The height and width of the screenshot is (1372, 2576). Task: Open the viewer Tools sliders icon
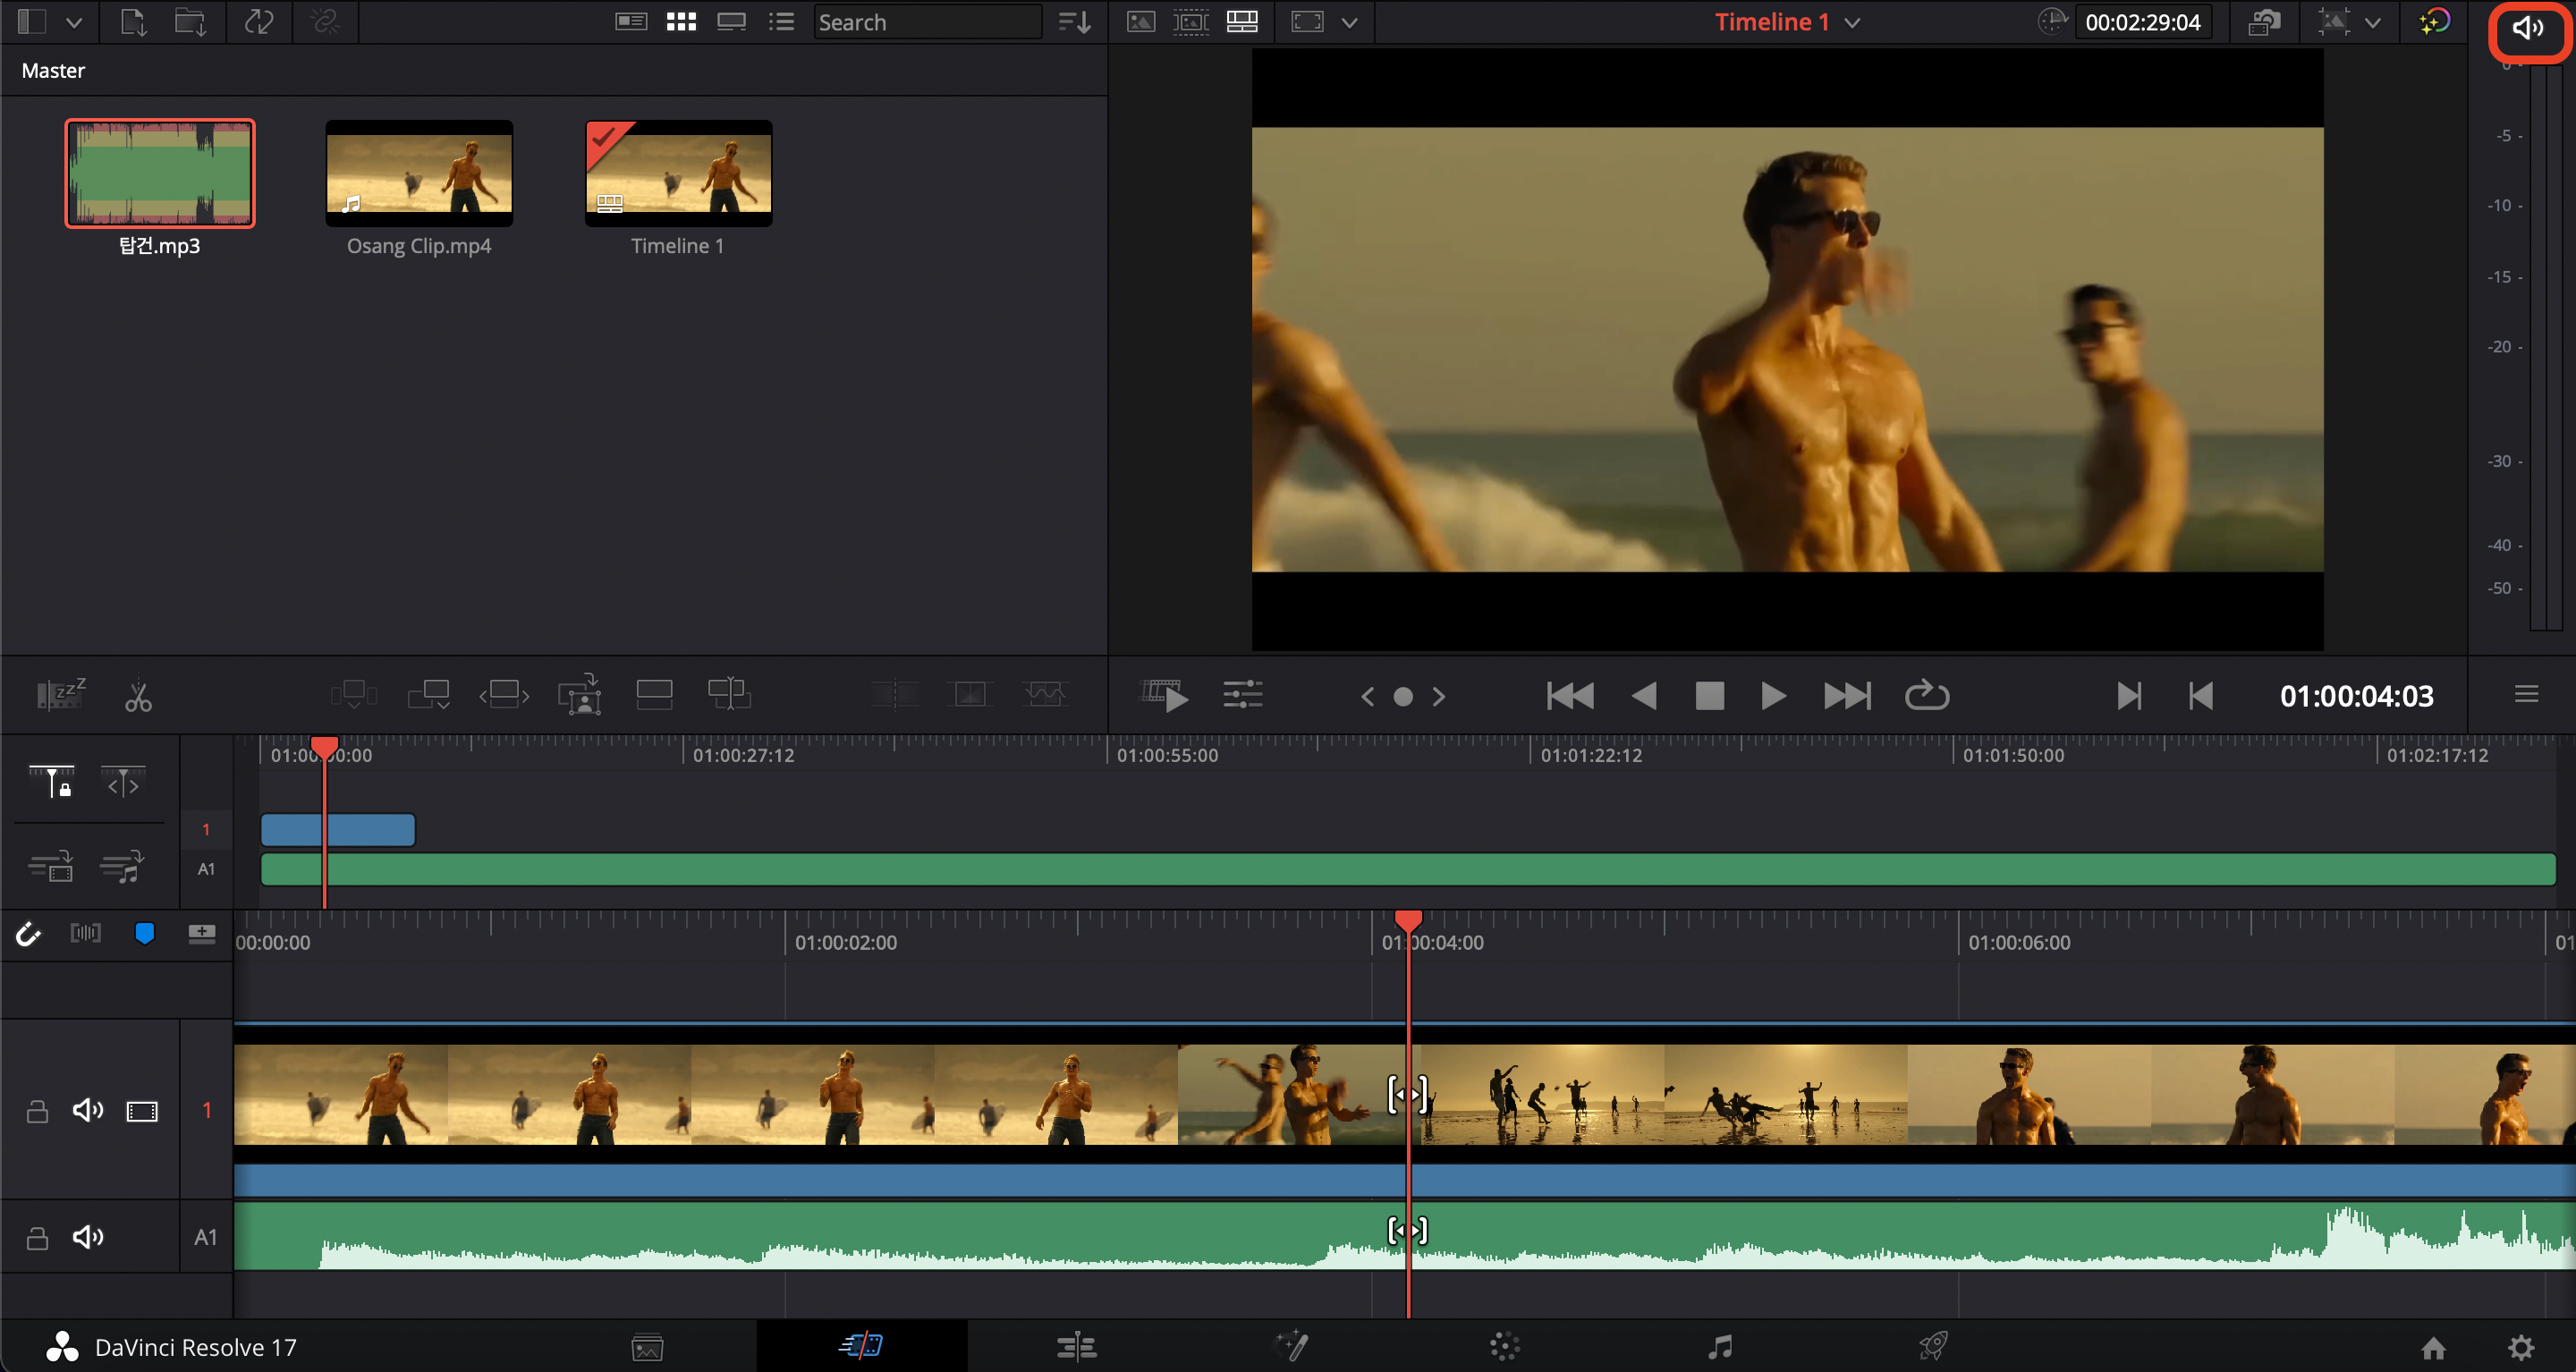[x=1243, y=695]
